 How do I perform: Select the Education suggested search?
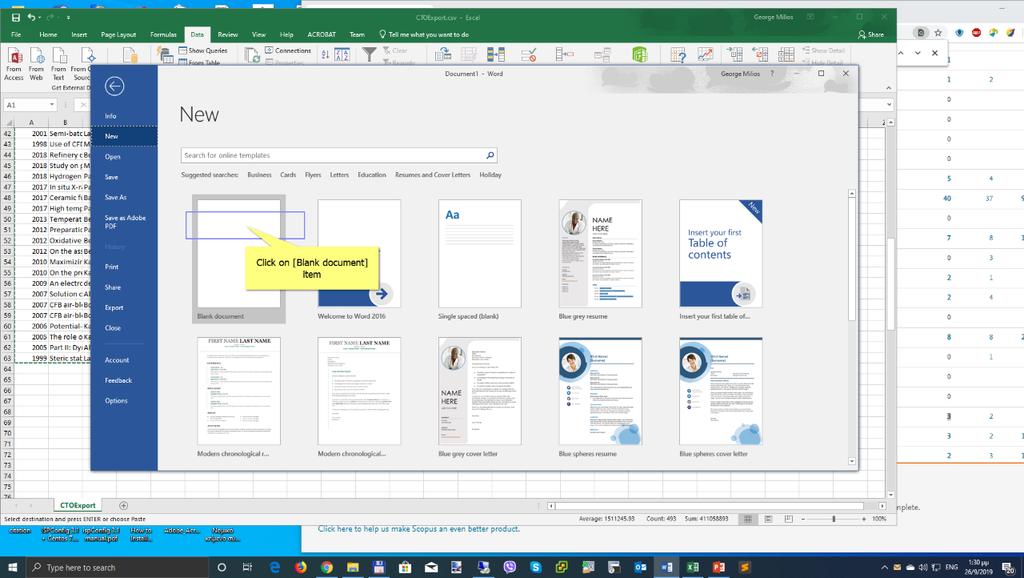(x=372, y=175)
